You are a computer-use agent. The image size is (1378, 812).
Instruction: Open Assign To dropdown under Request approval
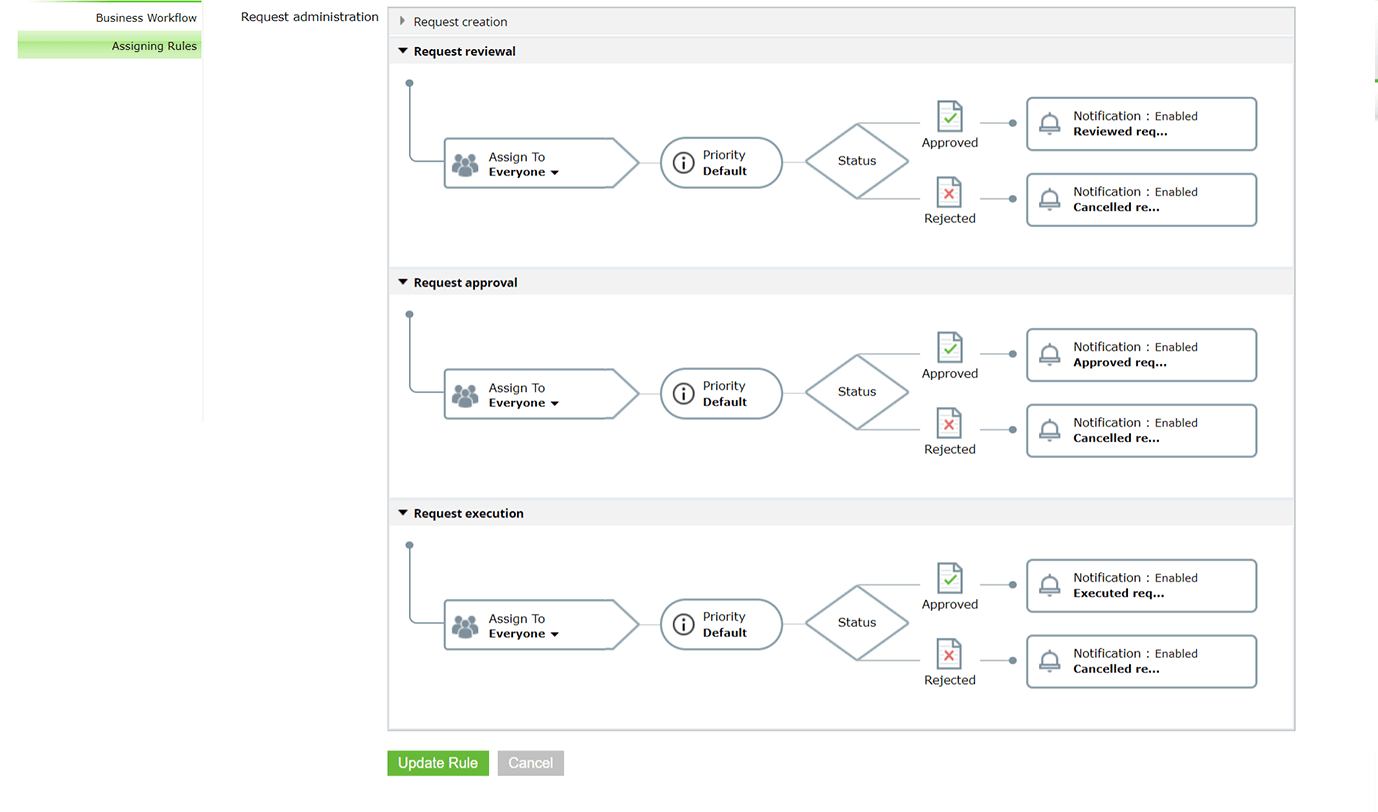pos(554,404)
